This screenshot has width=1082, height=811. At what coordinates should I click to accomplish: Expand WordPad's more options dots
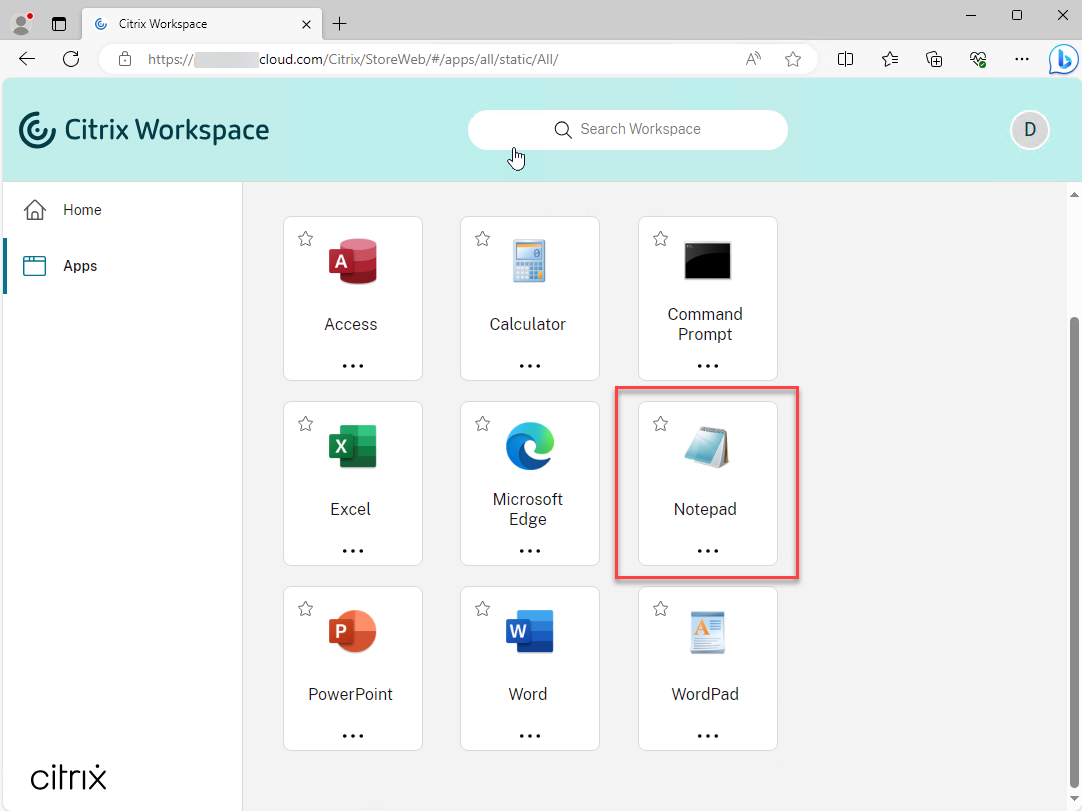707,736
